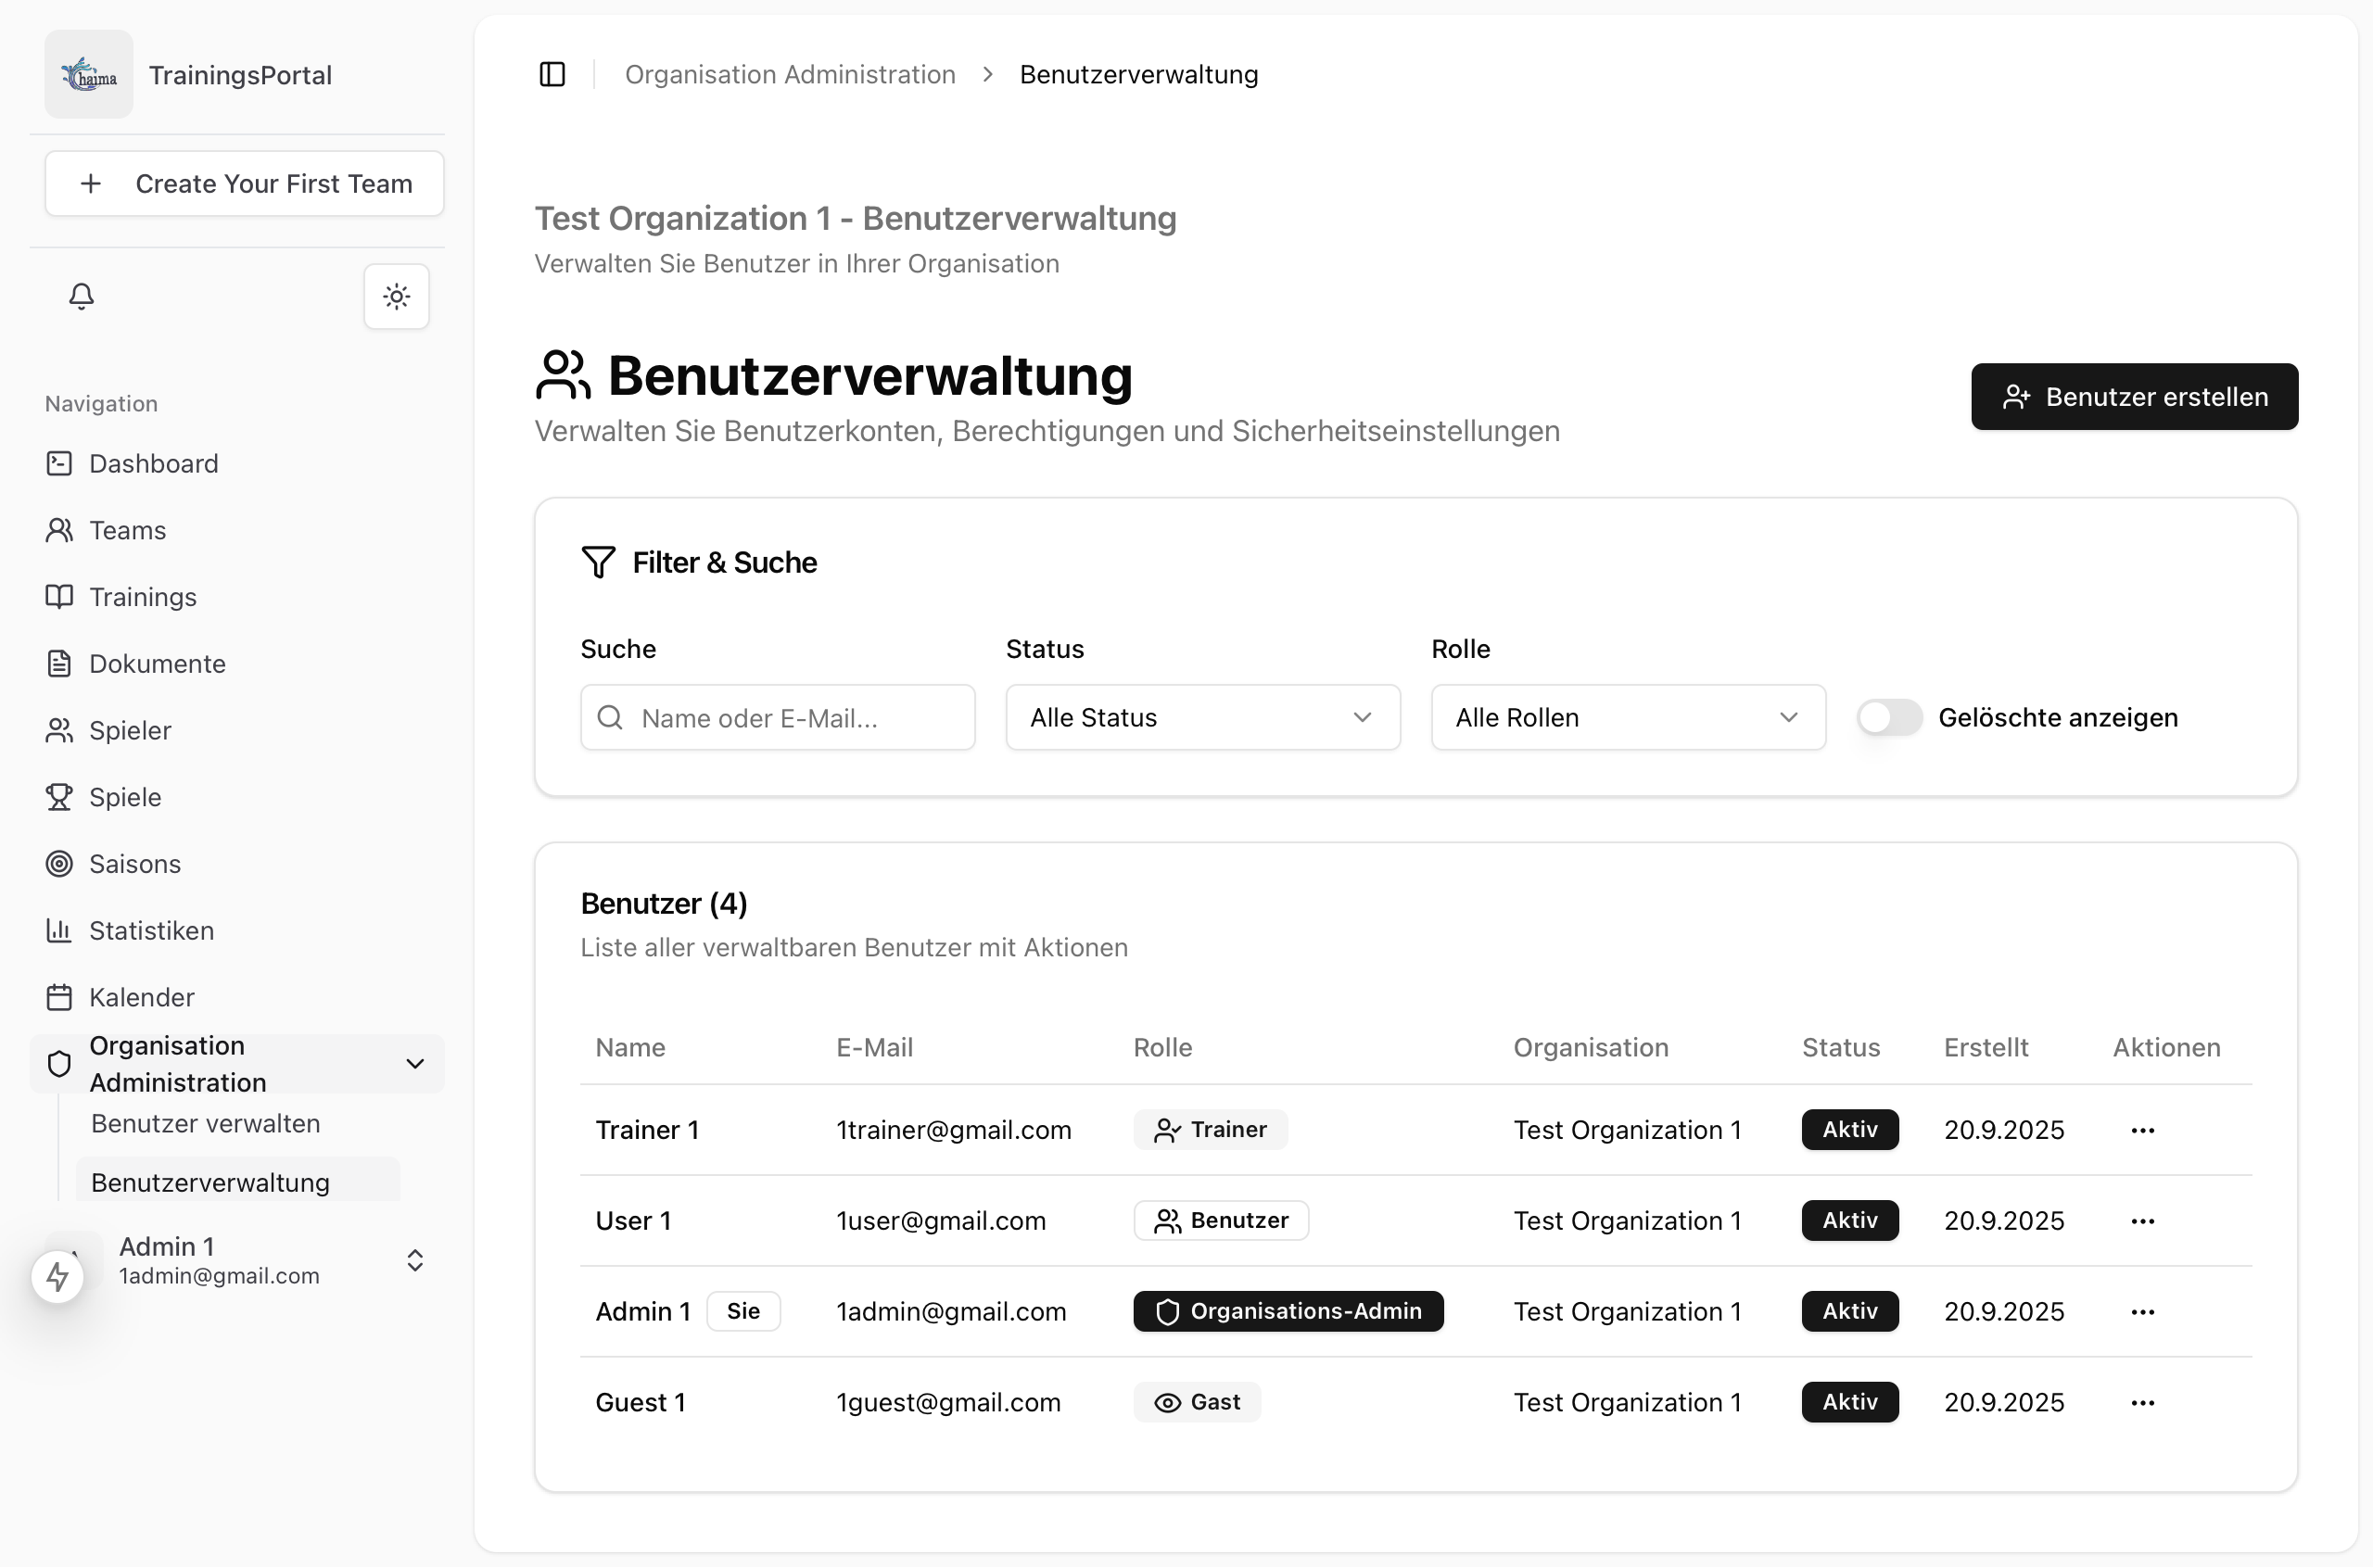The width and height of the screenshot is (2373, 1568).
Task: Click the Benutzer role badge
Action: [x=1221, y=1220]
